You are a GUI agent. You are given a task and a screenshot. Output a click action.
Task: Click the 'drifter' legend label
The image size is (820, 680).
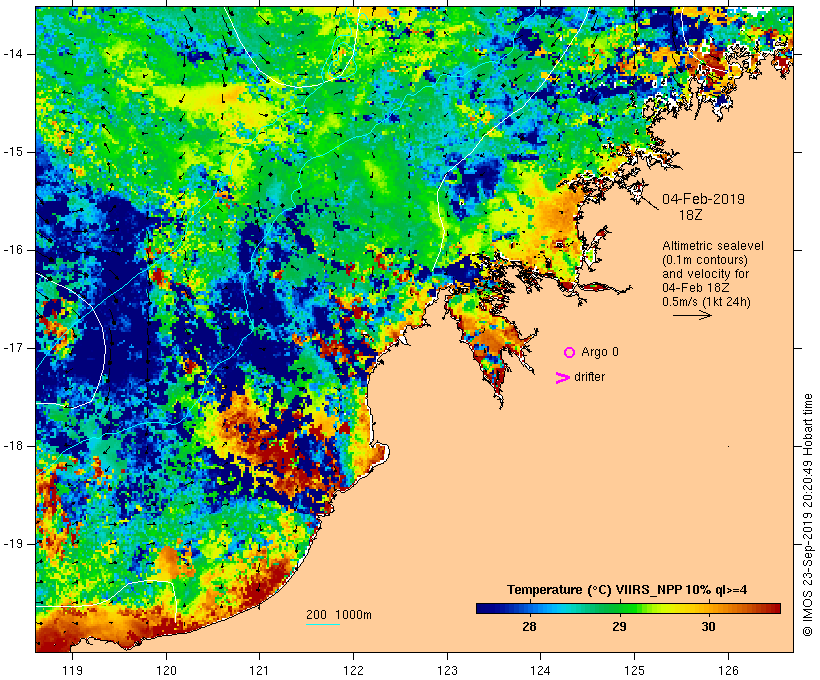[x=589, y=377]
